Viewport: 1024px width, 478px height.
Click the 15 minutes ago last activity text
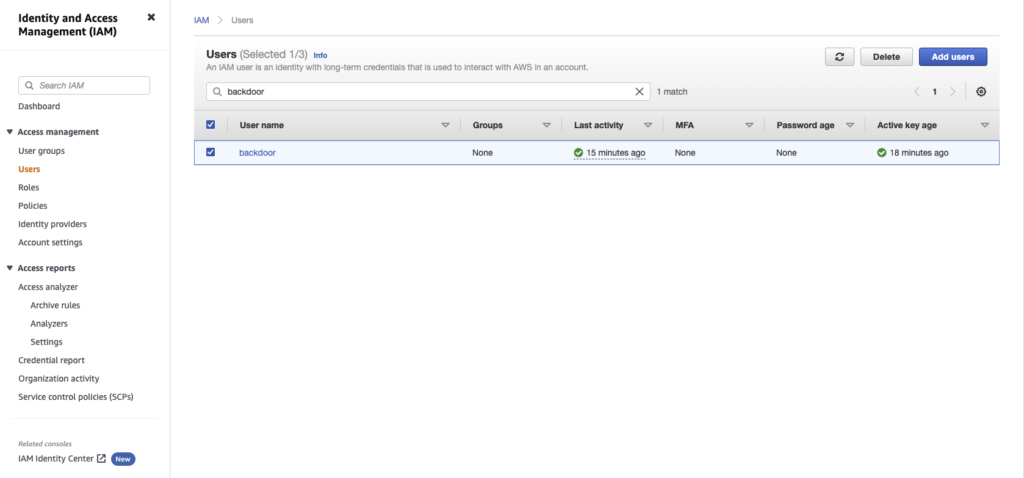616,153
